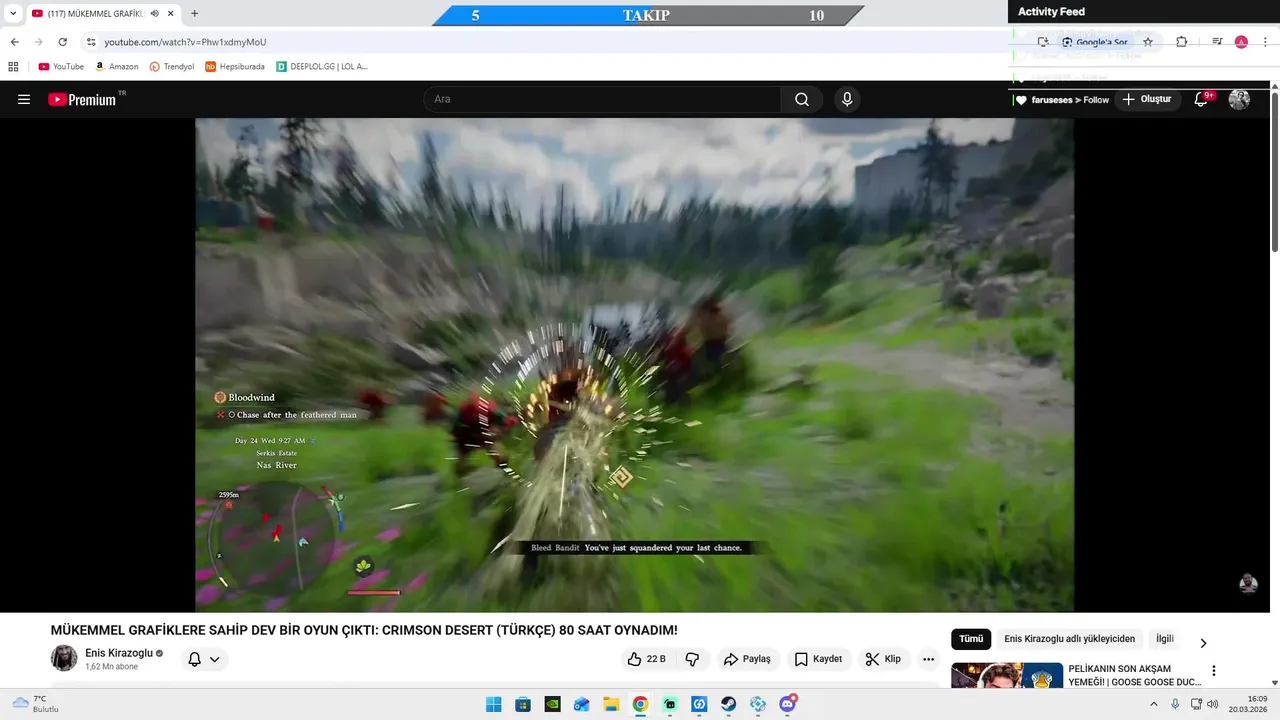Open Chrome tab search dropdown
This screenshot has height=720, width=1280.
pyautogui.click(x=13, y=14)
